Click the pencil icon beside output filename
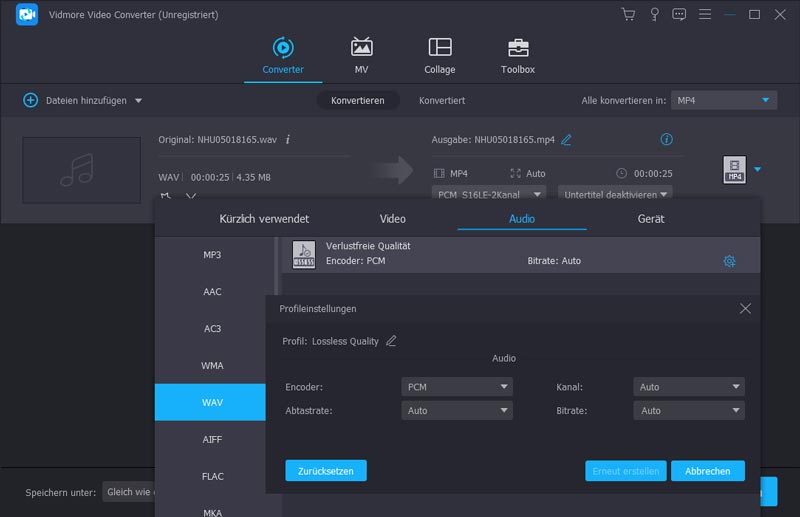The image size is (800, 517). click(x=567, y=140)
